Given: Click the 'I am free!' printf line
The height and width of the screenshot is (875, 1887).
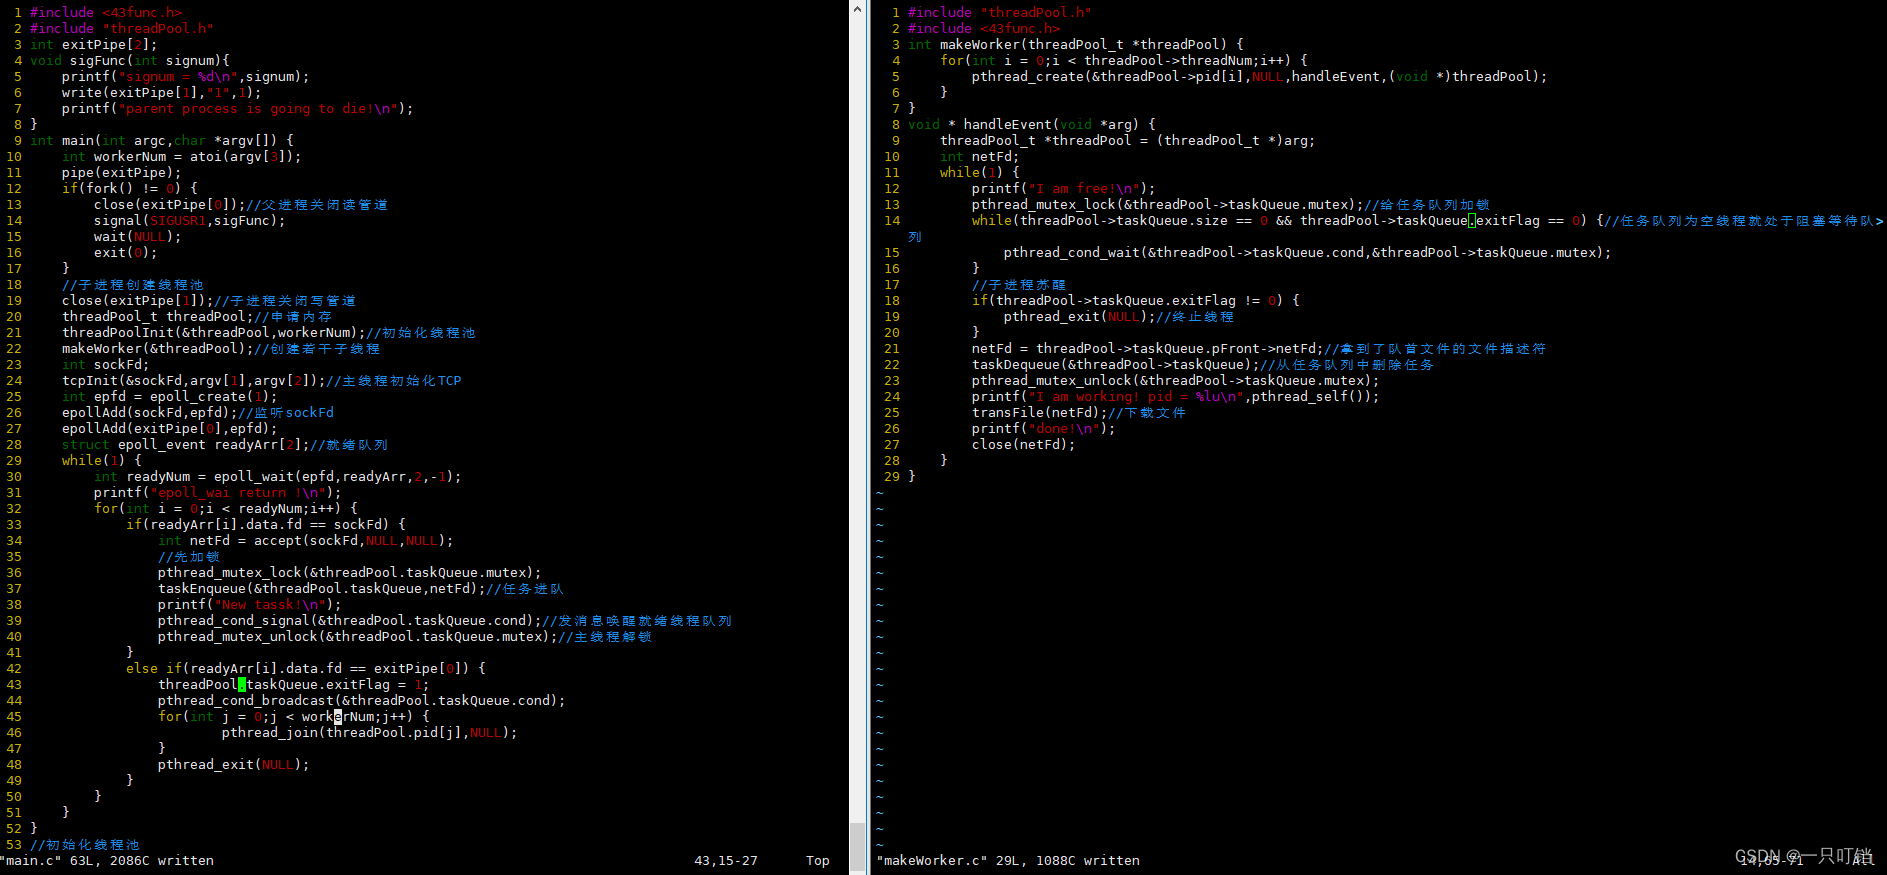Looking at the screenshot, I should 1064,188.
